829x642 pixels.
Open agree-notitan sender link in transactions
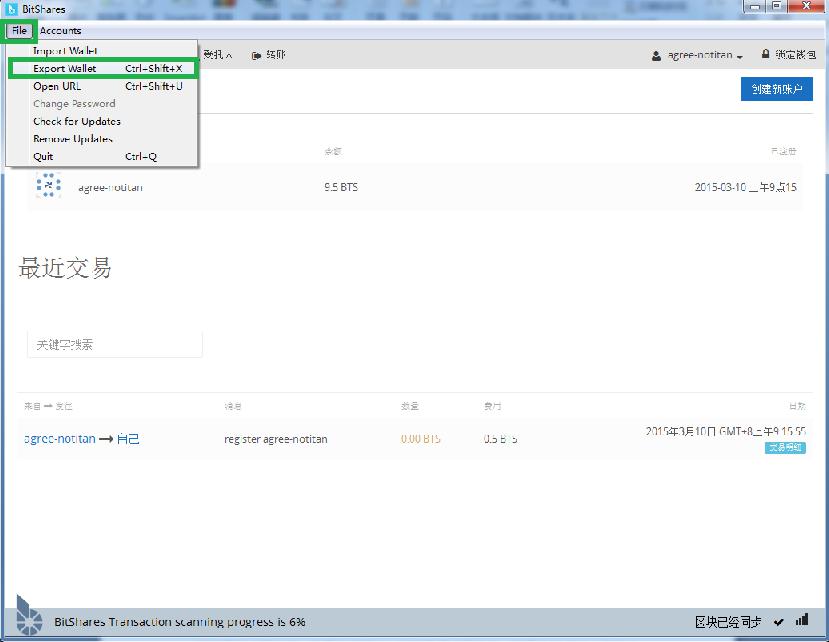click(60, 439)
